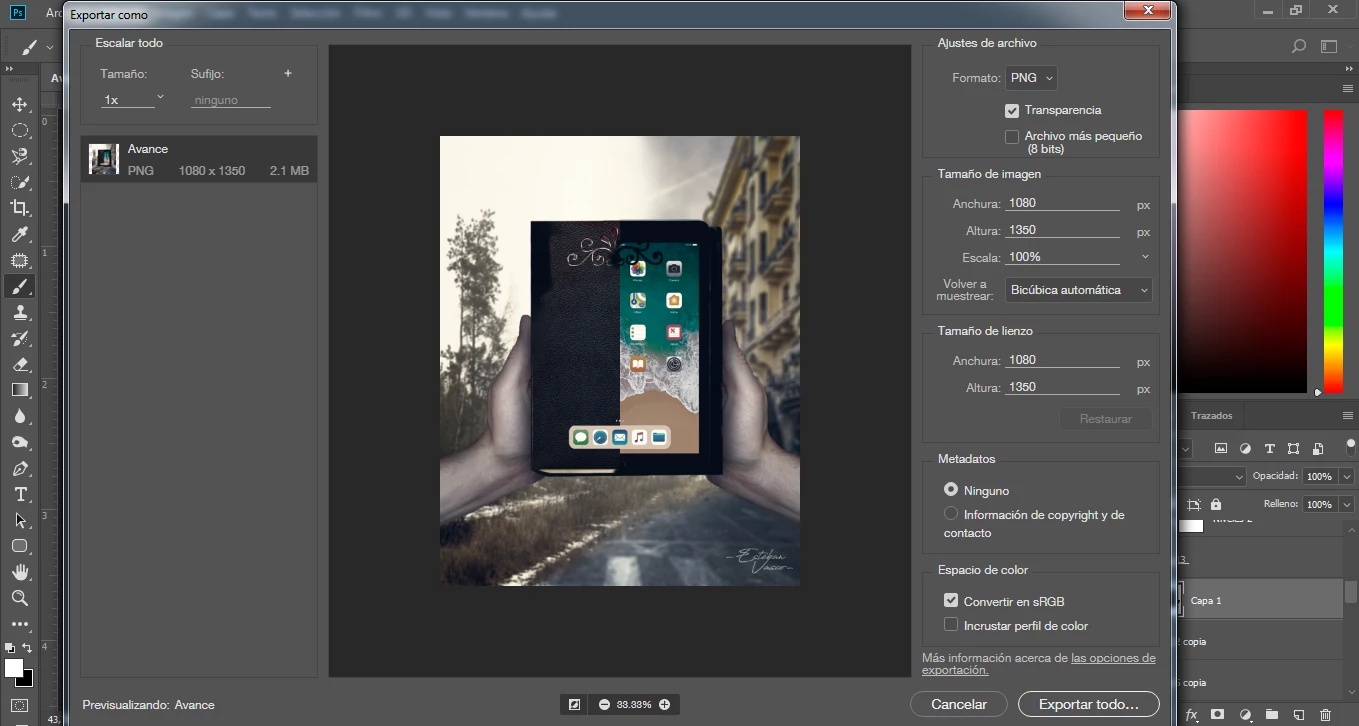The height and width of the screenshot is (726, 1359).
Task: Click the Exportar todo button
Action: coord(1087,704)
